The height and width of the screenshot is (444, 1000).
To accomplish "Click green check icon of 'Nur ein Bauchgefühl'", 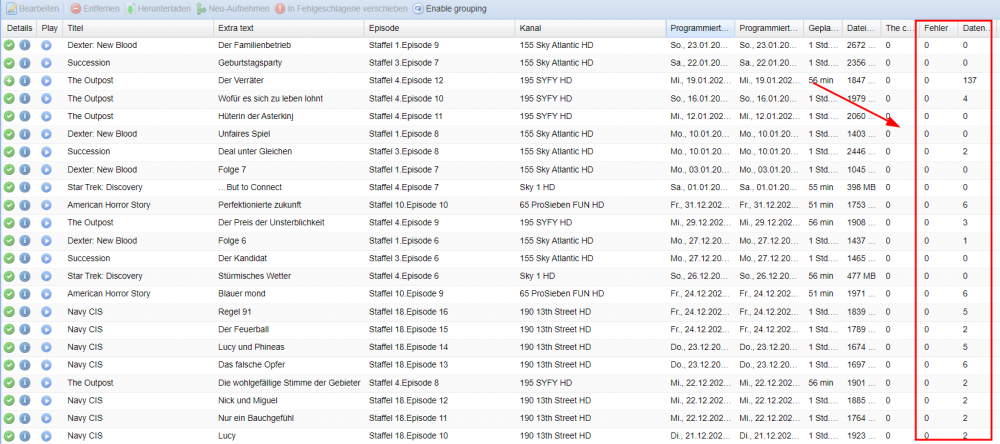I will 9,418.
